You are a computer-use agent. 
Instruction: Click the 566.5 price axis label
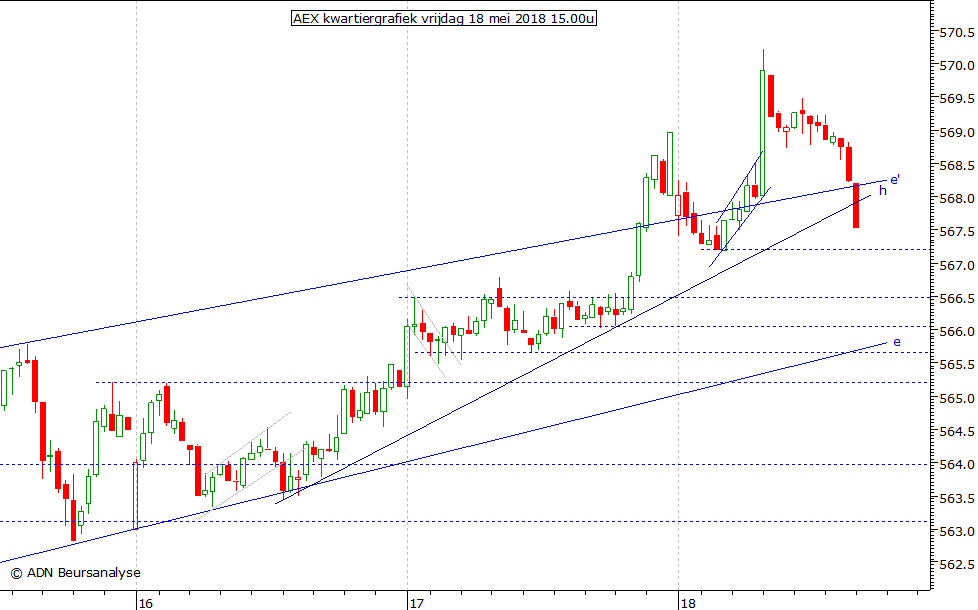pyautogui.click(x=957, y=299)
